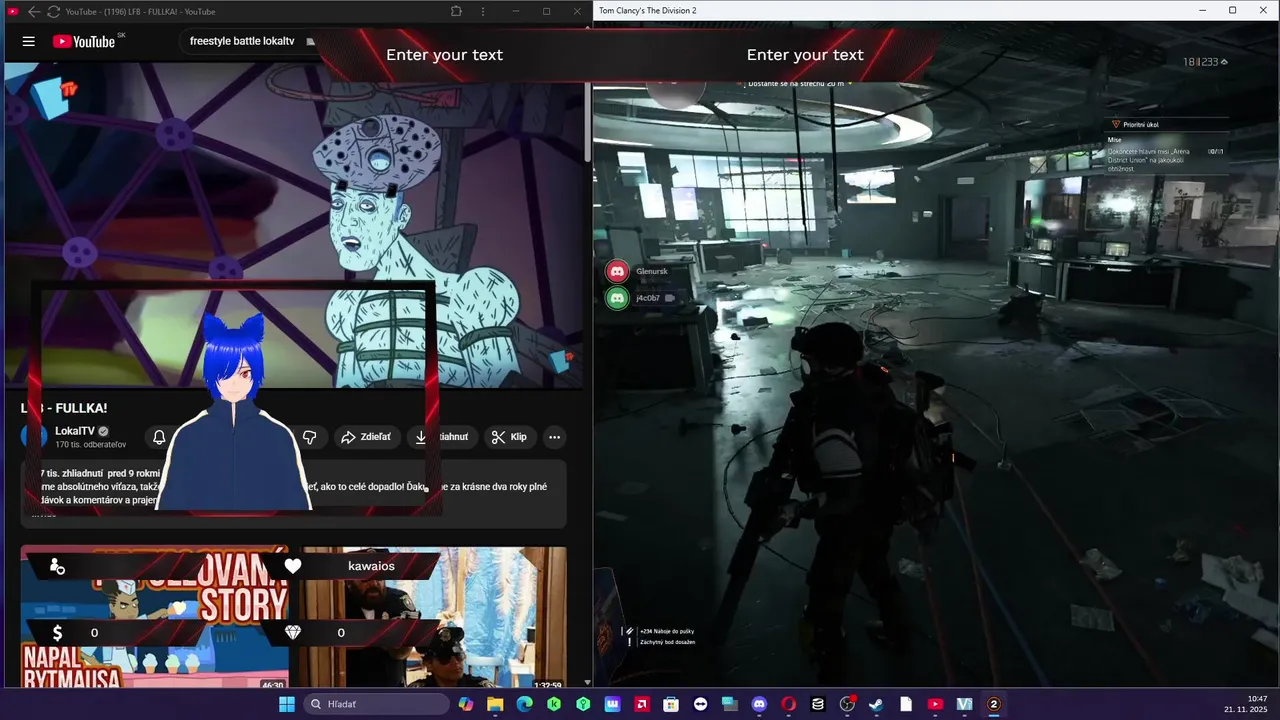
Task: Open File Explorer from the taskbar
Action: [495, 704]
